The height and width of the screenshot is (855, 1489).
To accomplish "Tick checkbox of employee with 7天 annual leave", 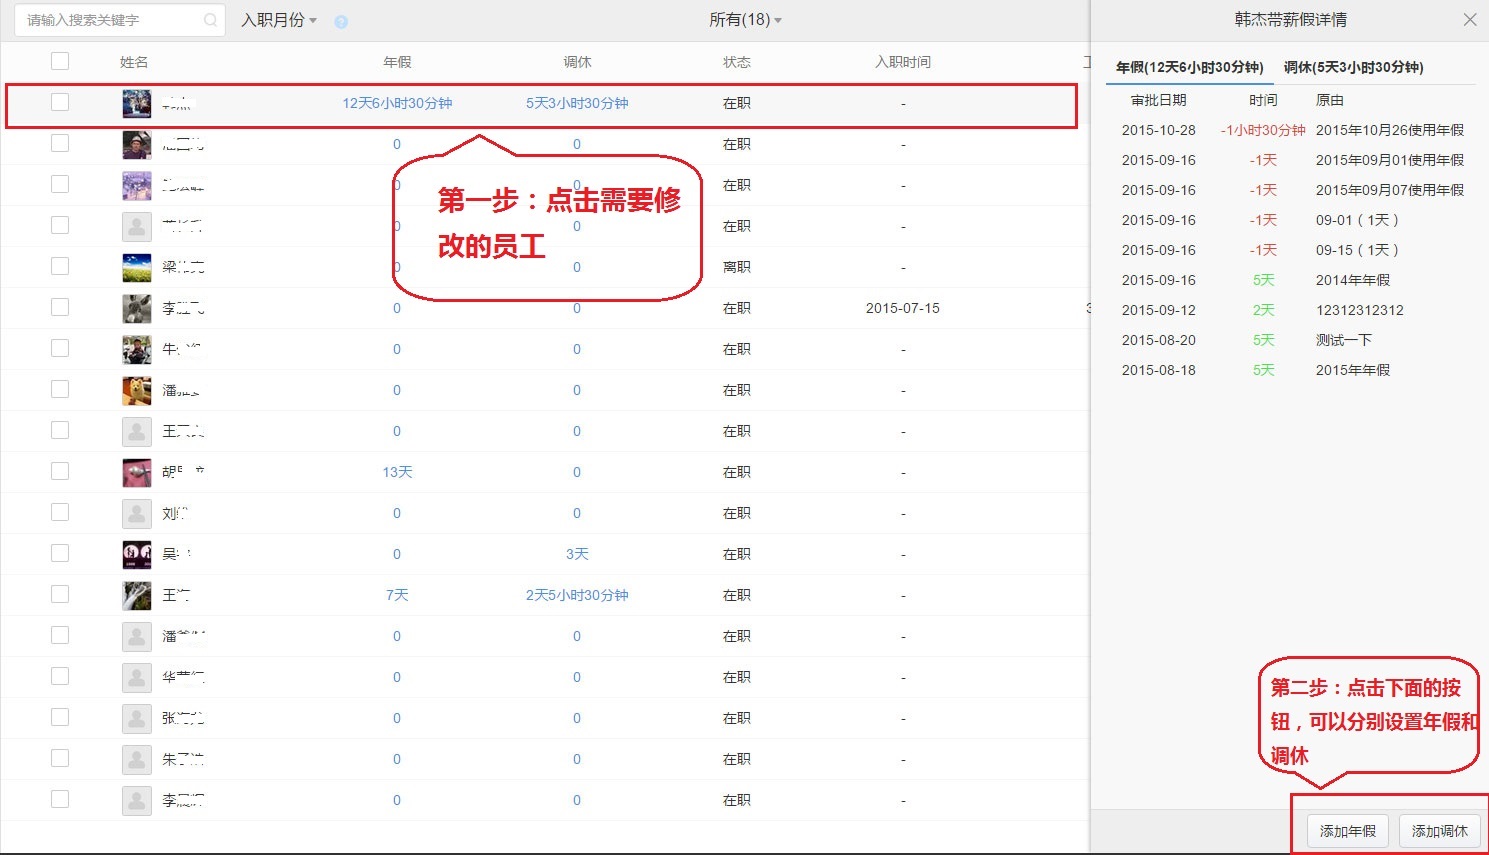I will [x=60, y=594].
